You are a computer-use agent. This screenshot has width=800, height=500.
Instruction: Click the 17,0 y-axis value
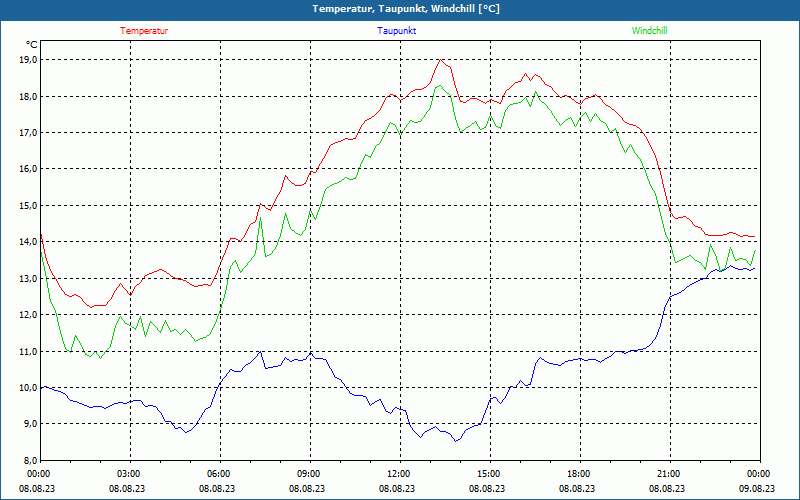pos(28,133)
